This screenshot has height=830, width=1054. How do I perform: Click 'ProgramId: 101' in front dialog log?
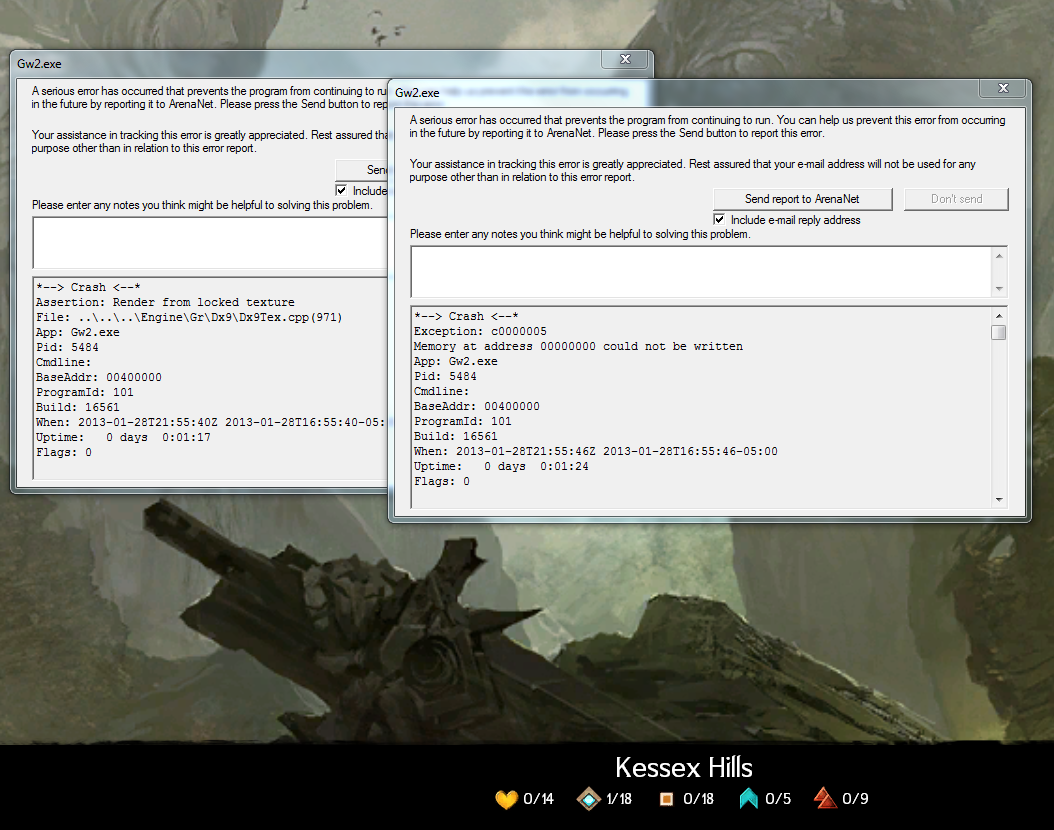pos(462,421)
